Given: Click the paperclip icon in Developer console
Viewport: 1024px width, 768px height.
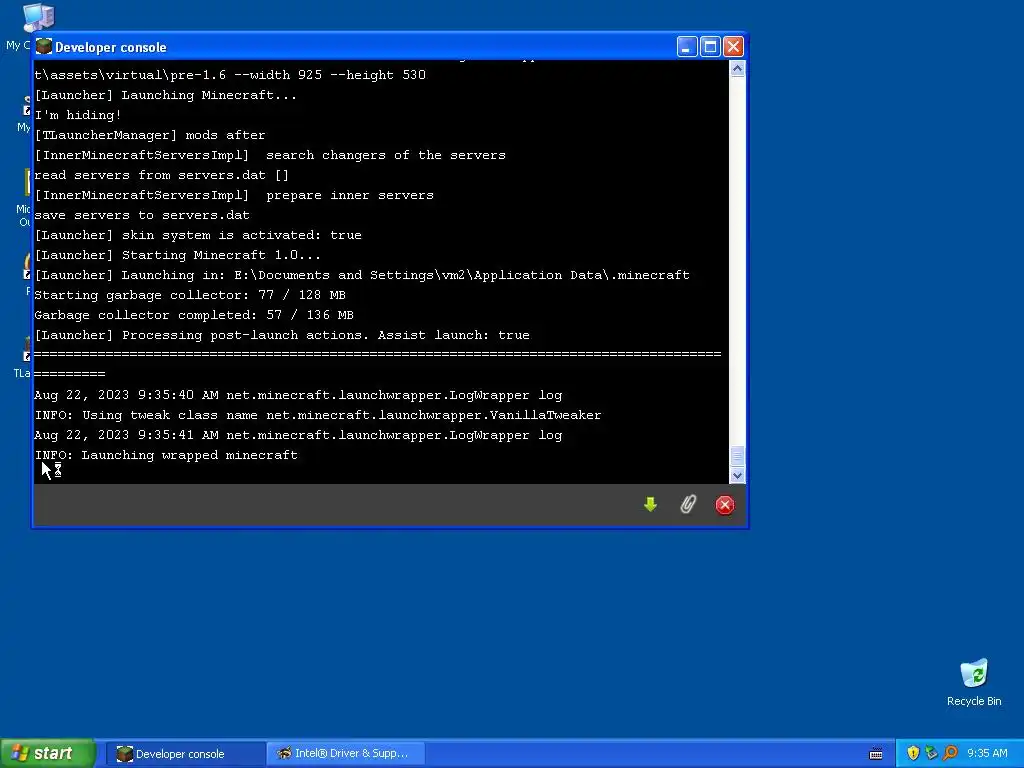Looking at the screenshot, I should click(x=688, y=504).
